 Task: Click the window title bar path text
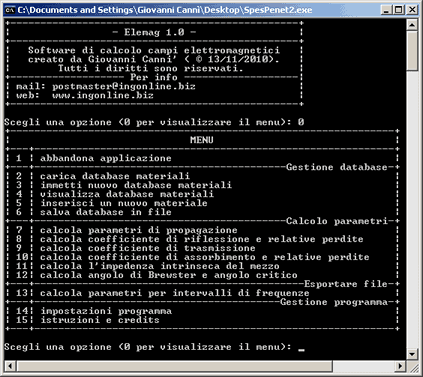pyautogui.click(x=165, y=10)
